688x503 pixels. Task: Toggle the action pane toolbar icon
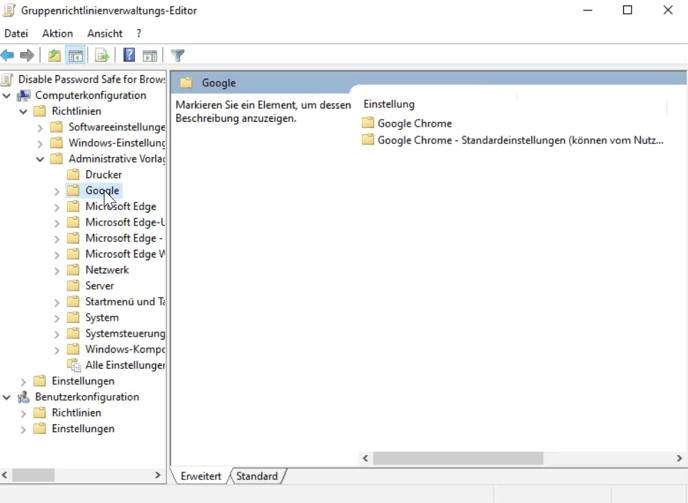[150, 56]
